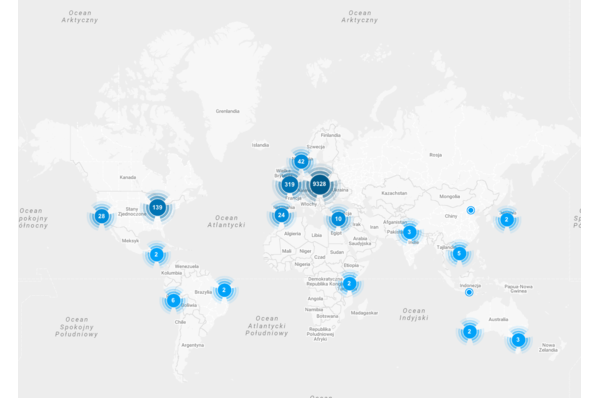Open the 2 cluster in Western Australia
Viewport: 600px width, 400px height.
(x=469, y=331)
